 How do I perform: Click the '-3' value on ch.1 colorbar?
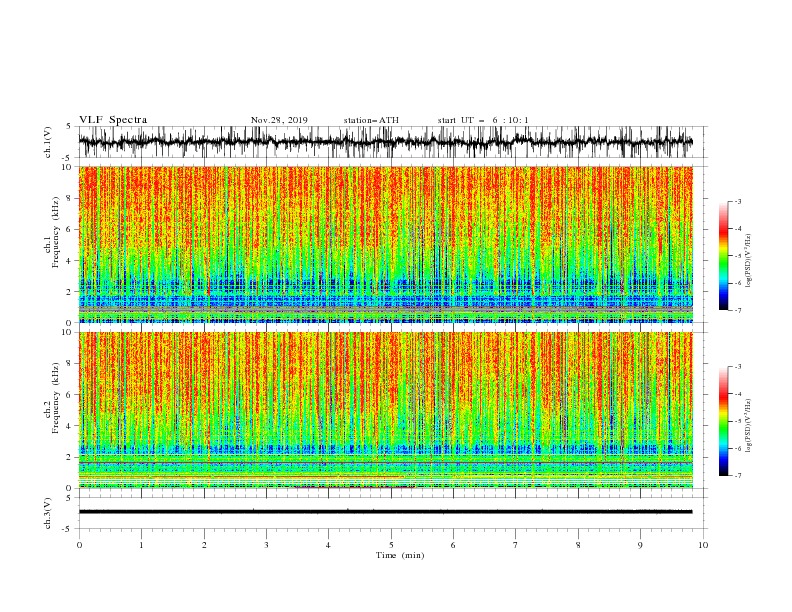738,201
